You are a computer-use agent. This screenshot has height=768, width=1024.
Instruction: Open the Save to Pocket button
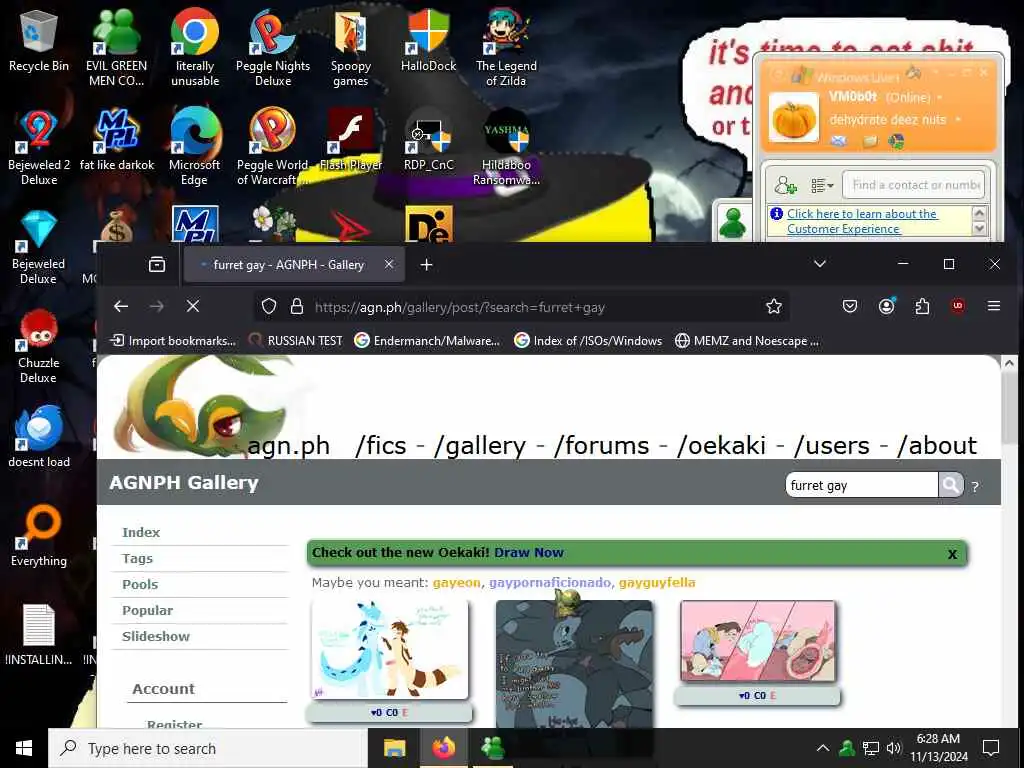point(850,306)
